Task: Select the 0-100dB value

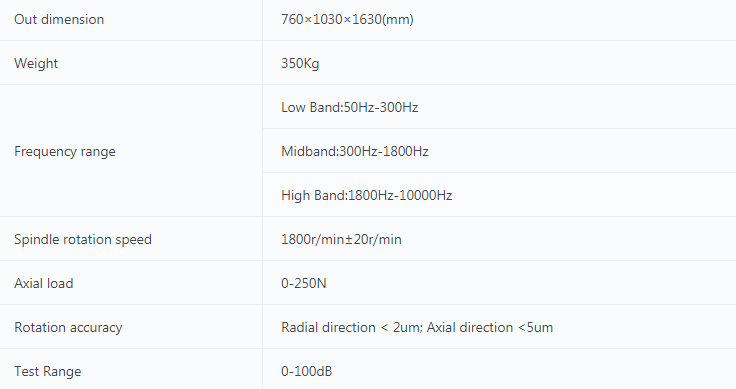Action: point(307,371)
